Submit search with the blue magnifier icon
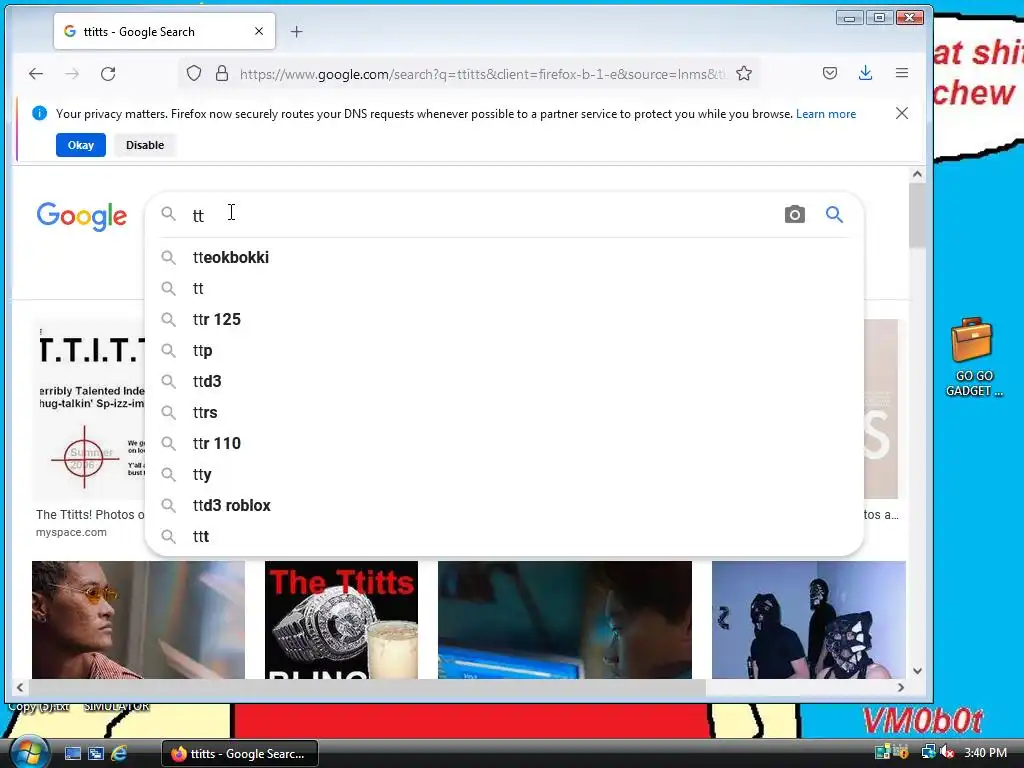 (834, 214)
